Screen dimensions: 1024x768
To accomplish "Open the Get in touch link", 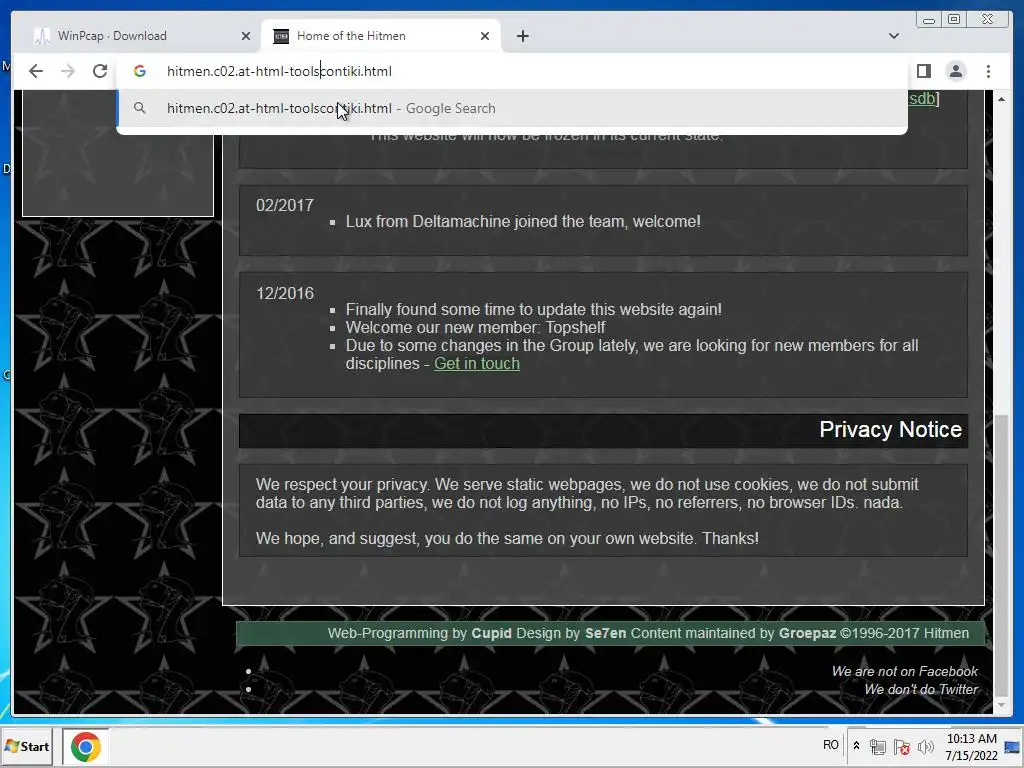I will 477,364.
